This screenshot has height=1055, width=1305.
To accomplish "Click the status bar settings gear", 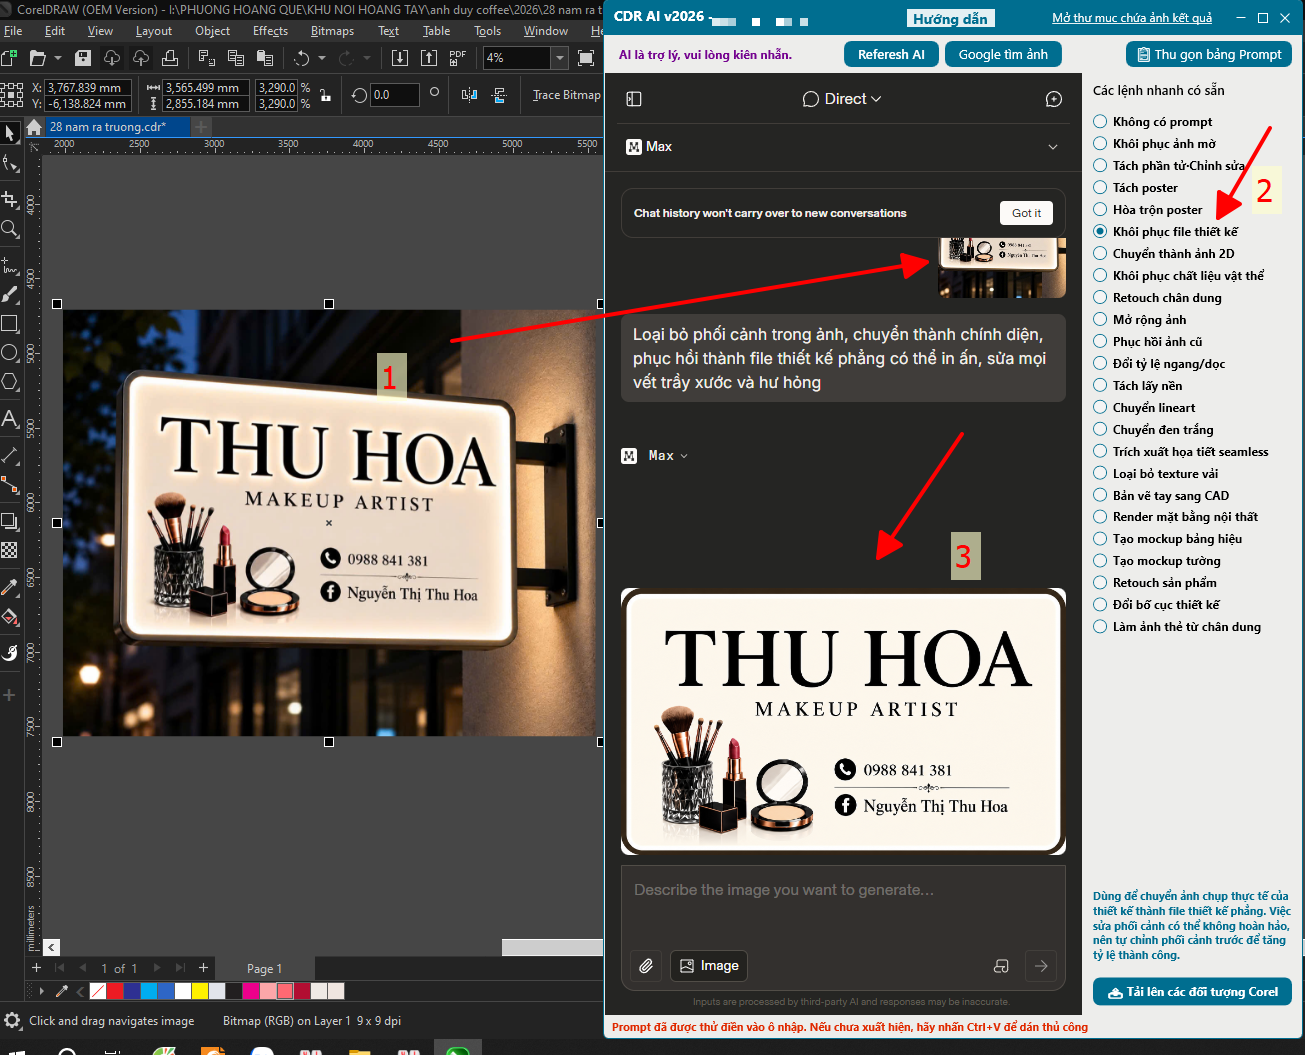I will coord(12,1021).
